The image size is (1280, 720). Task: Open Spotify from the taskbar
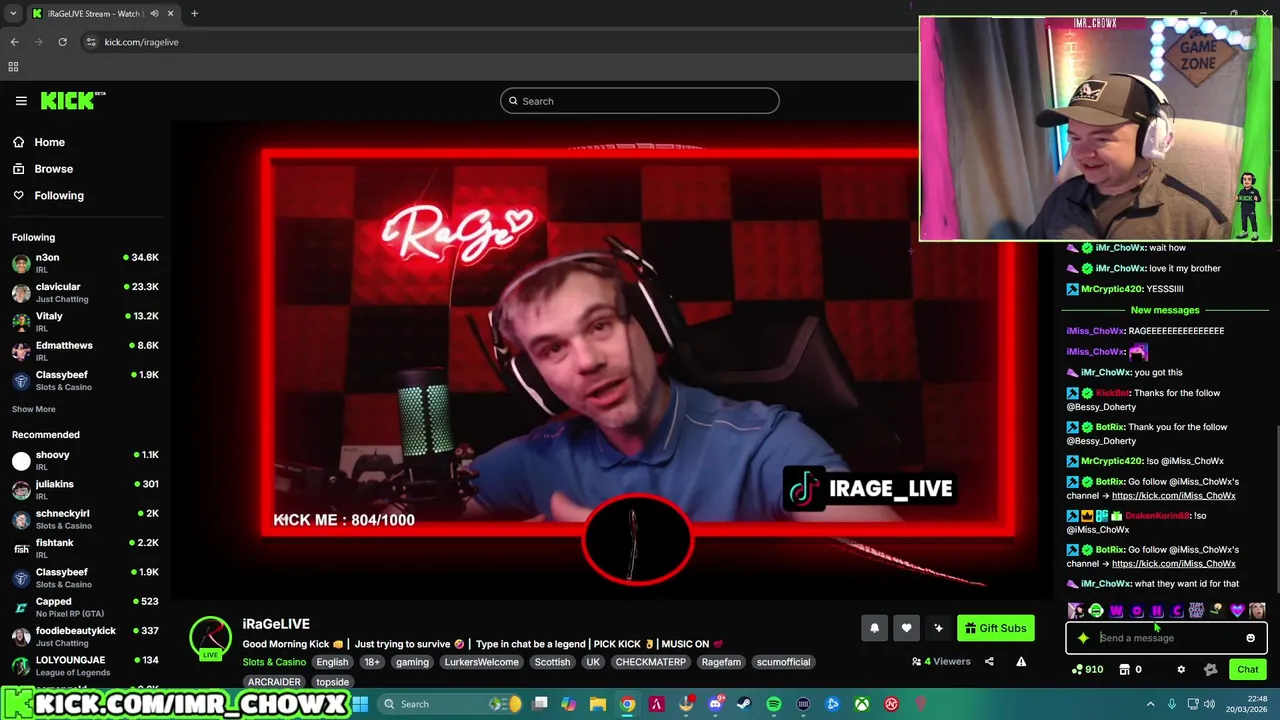click(774, 704)
